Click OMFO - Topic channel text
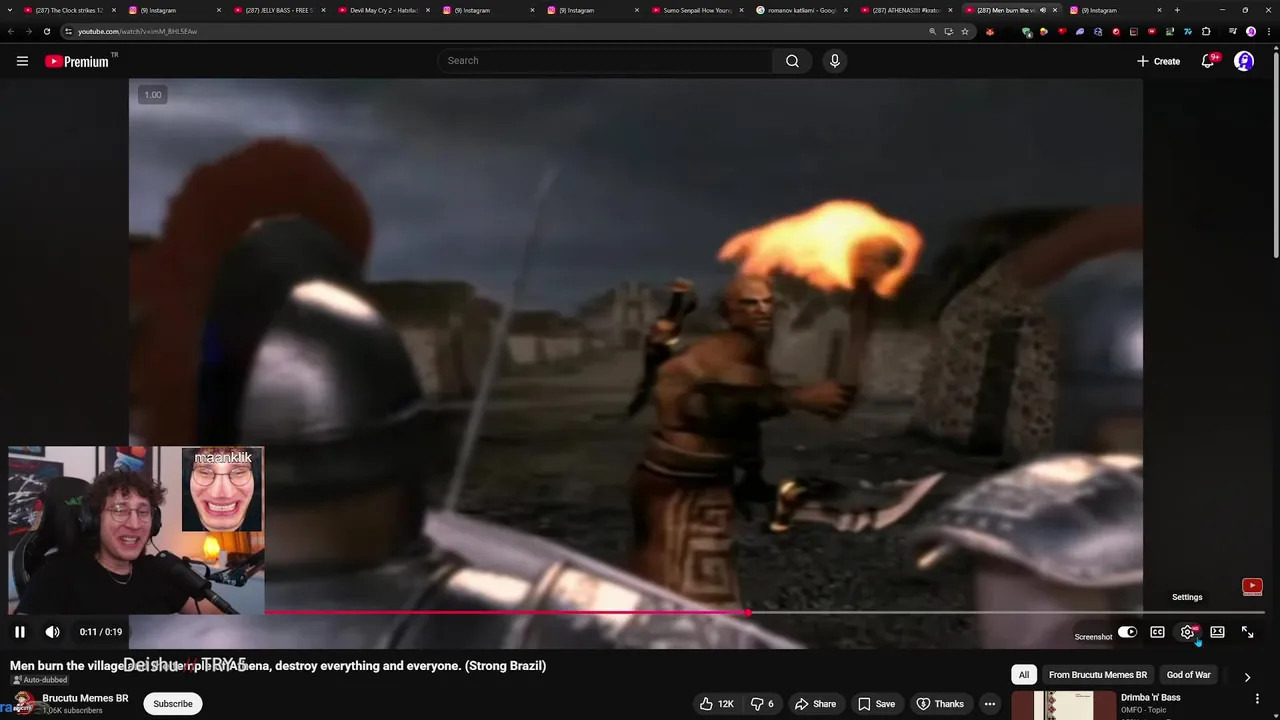 (x=1144, y=710)
